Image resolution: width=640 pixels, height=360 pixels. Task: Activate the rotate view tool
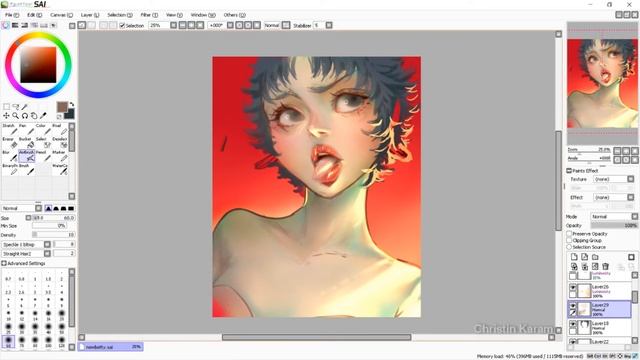(25, 116)
